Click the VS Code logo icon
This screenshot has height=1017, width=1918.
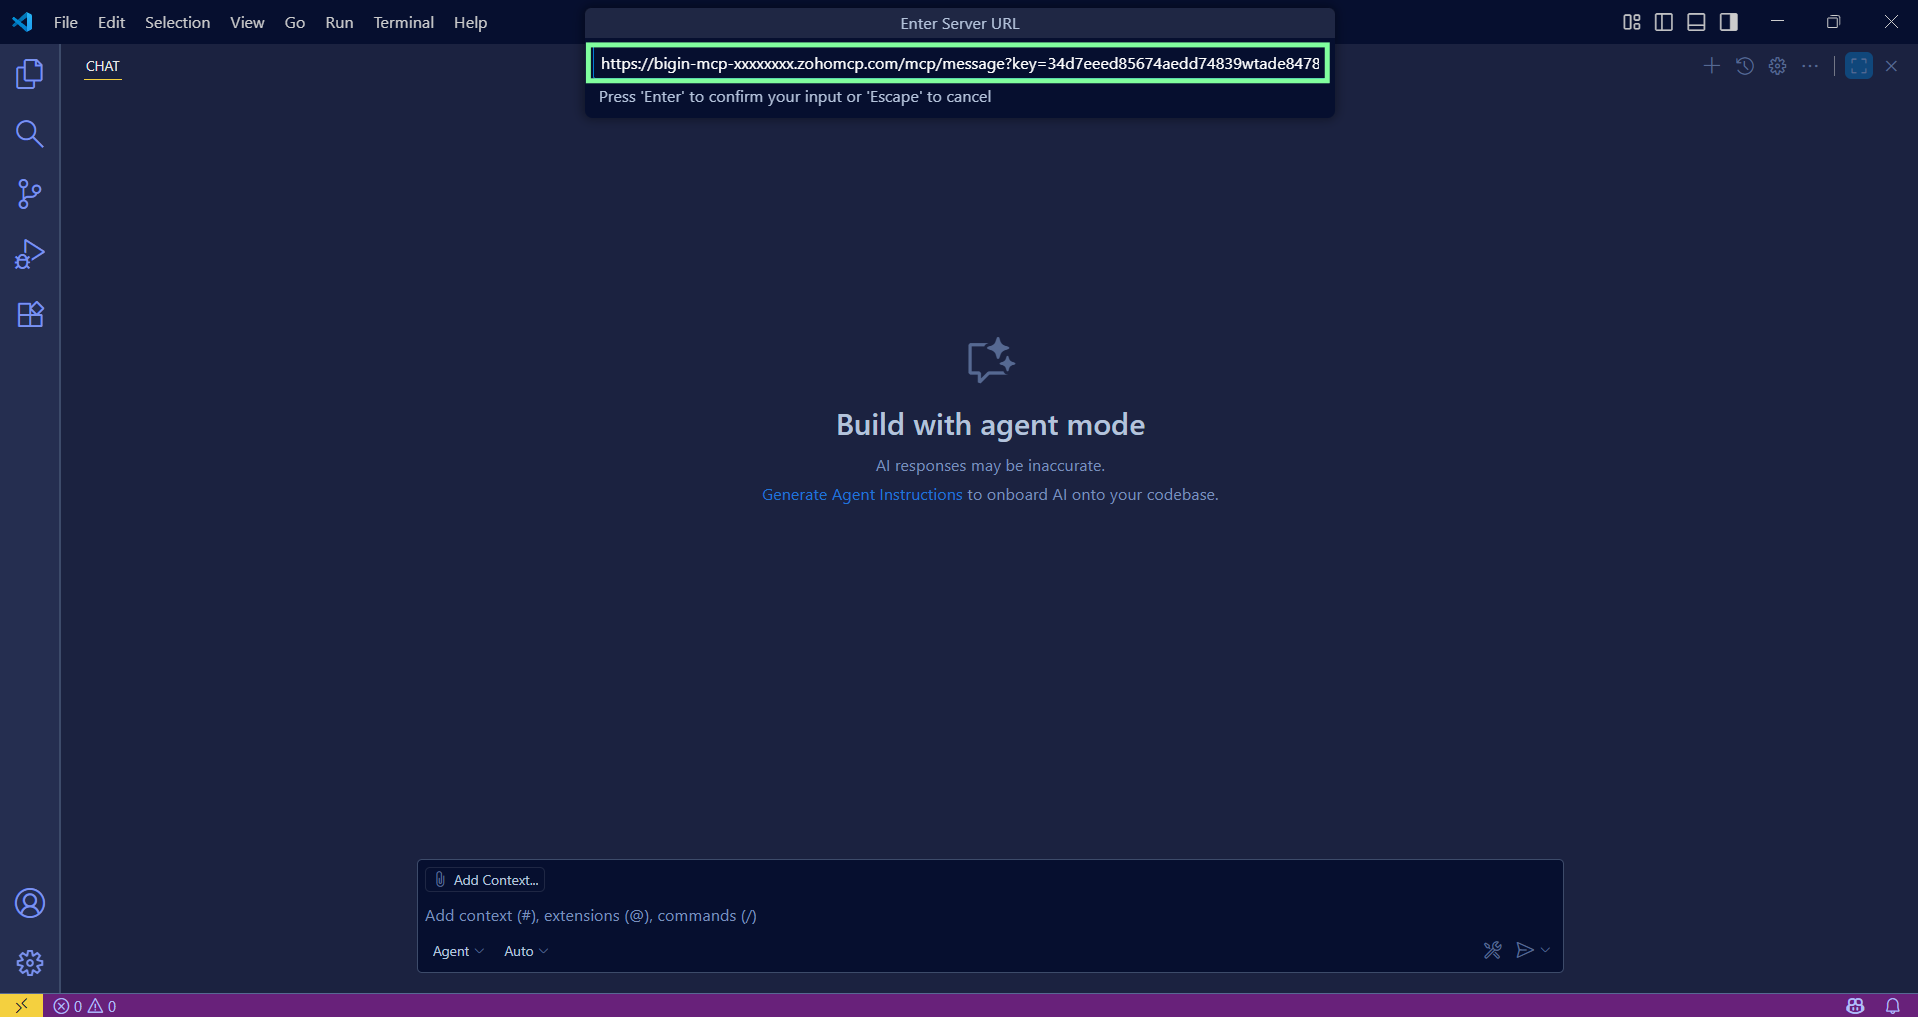point(22,22)
